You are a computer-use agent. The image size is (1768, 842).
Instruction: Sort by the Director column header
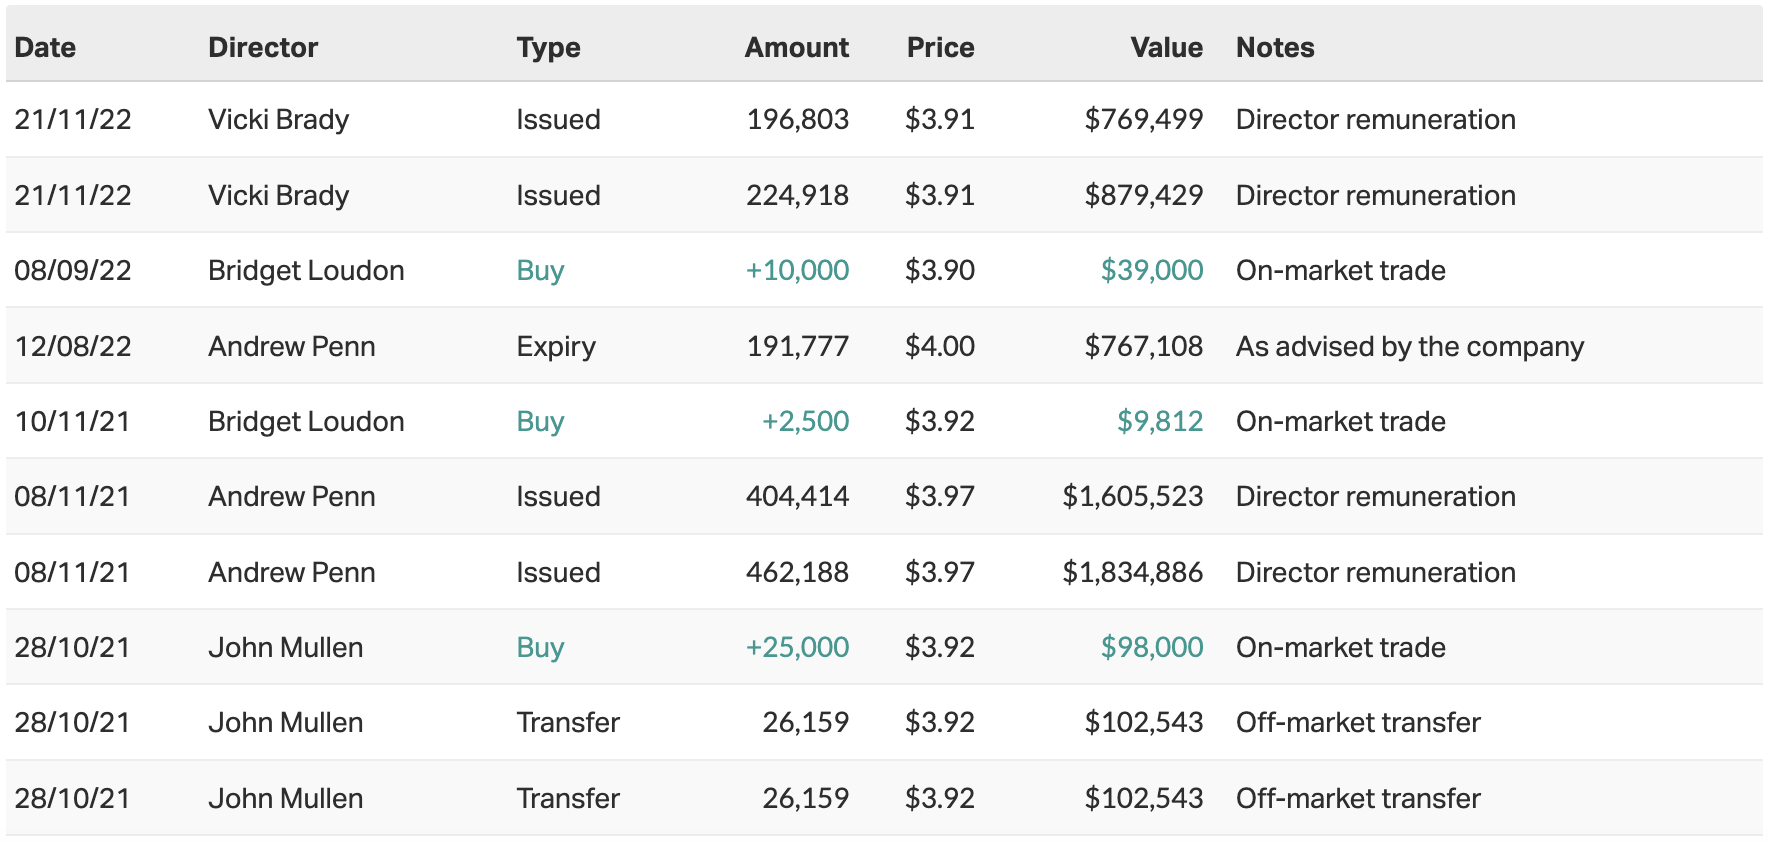(263, 47)
